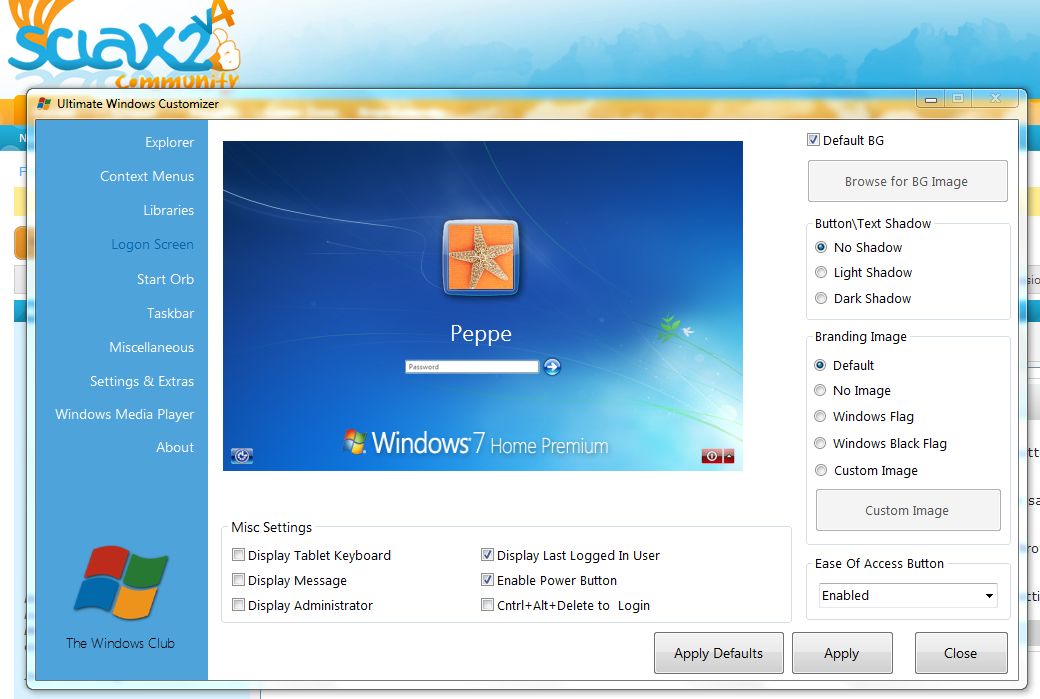Click the Apply Defaults button
The width and height of the screenshot is (1040, 699).
pyautogui.click(x=718, y=653)
